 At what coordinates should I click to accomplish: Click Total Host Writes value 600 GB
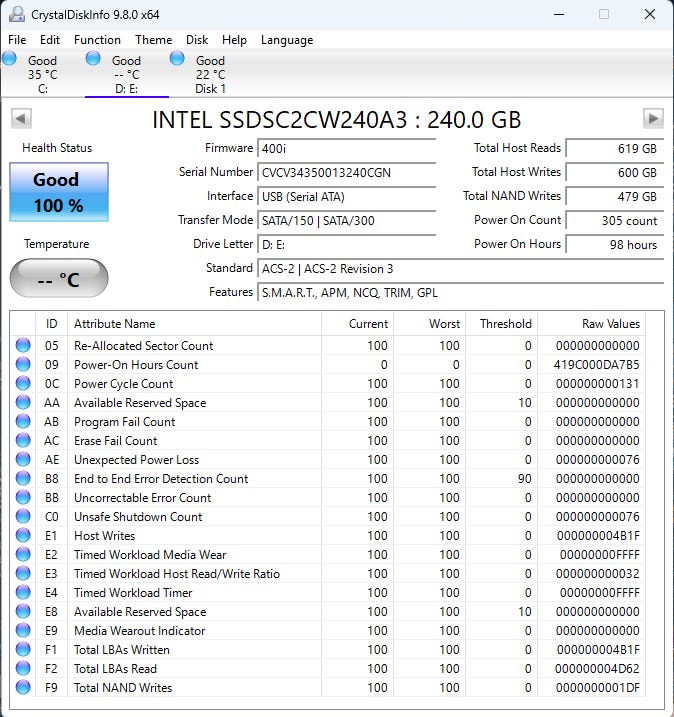pyautogui.click(x=615, y=173)
